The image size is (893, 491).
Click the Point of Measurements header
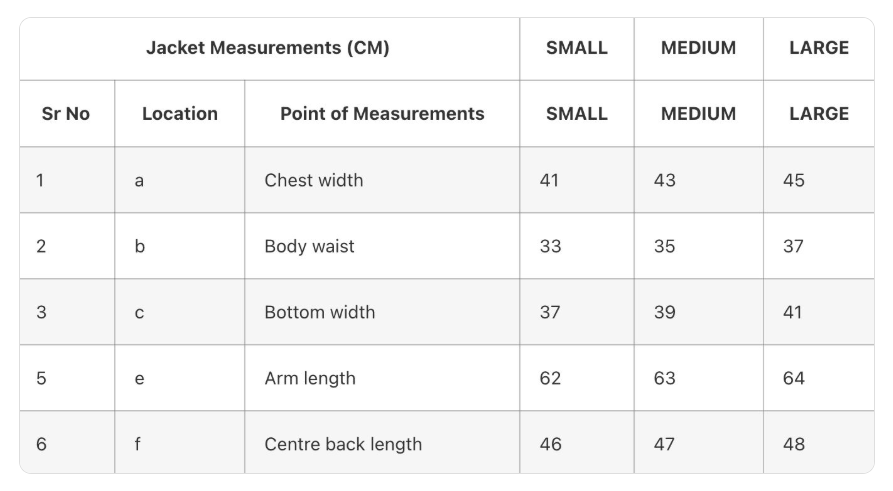(x=382, y=114)
